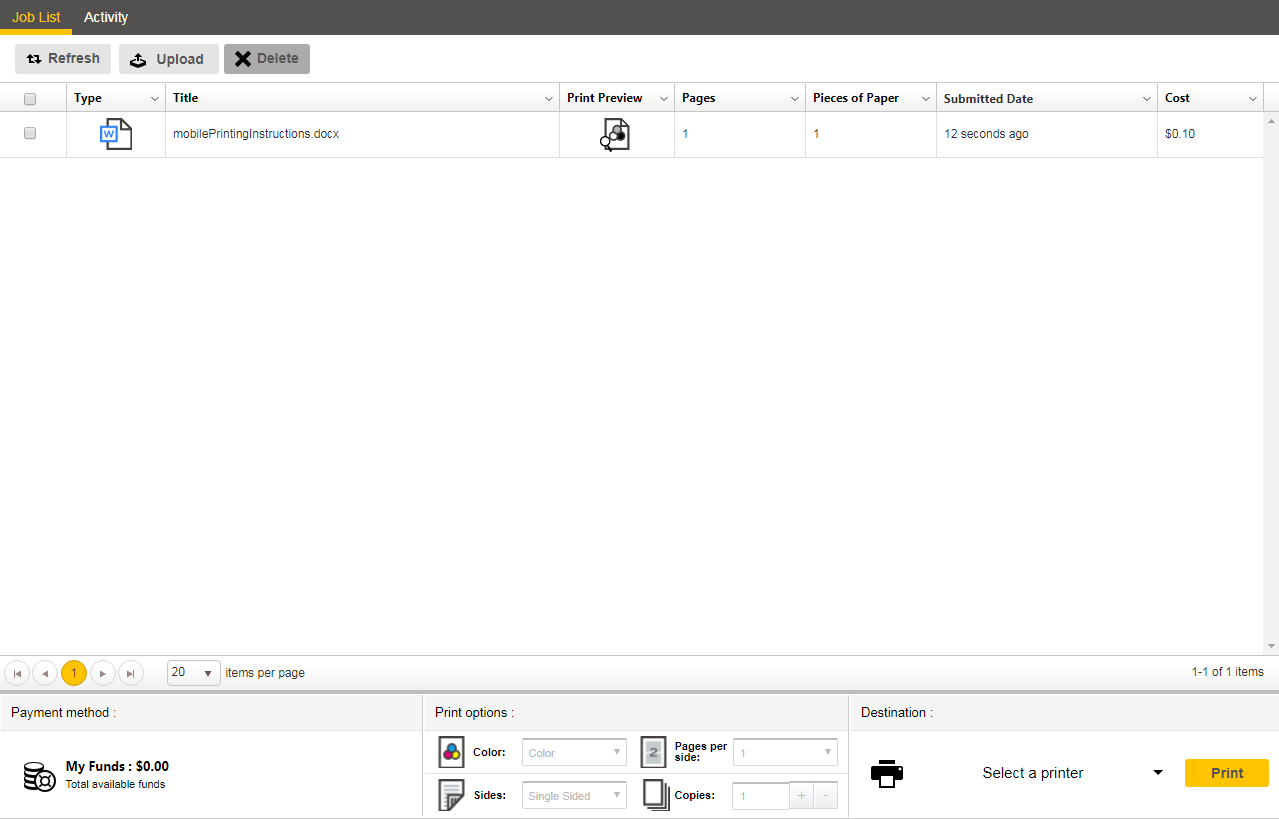The image size is (1279, 819).
Task: Select the mobilePrintingInstructions.docx row checkbox
Action: (x=30, y=133)
